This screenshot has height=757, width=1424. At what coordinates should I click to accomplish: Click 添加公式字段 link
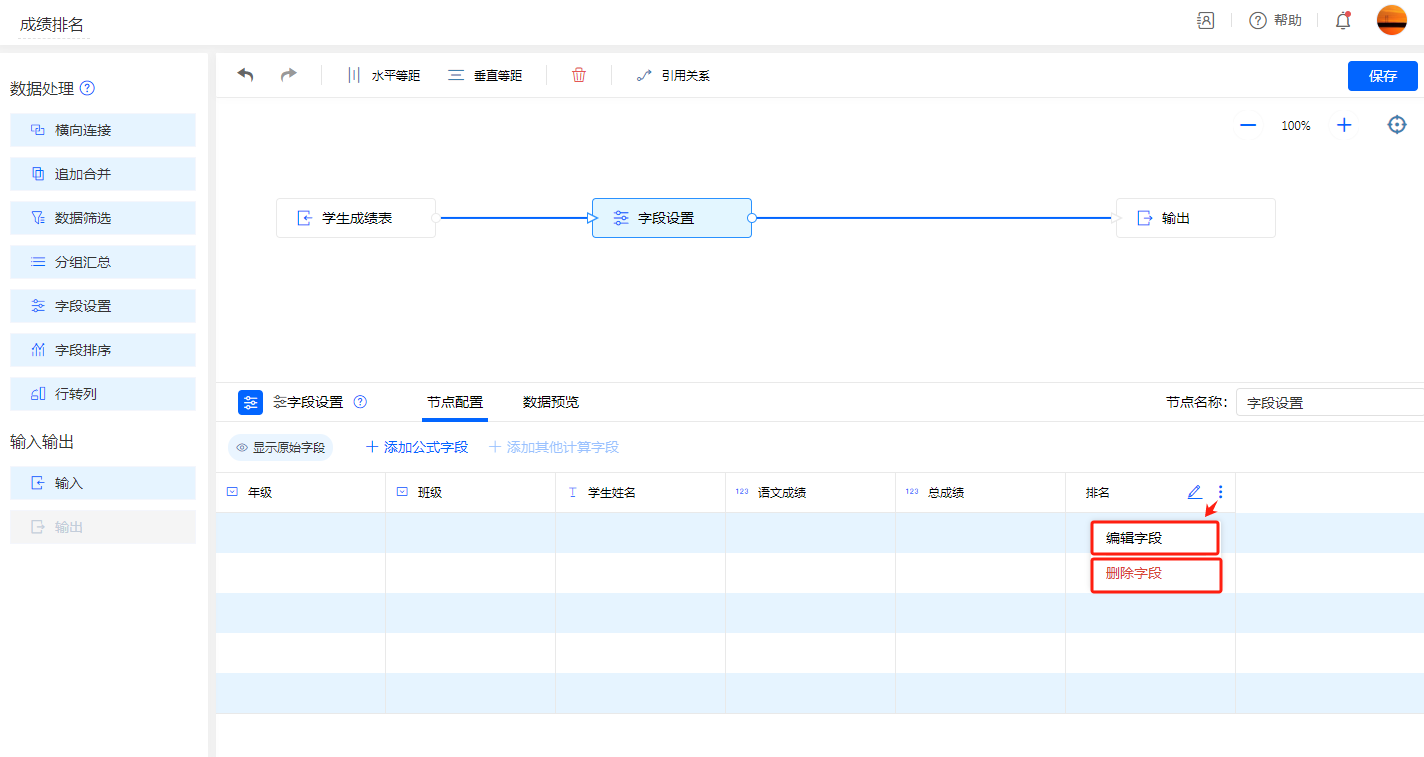click(x=417, y=447)
